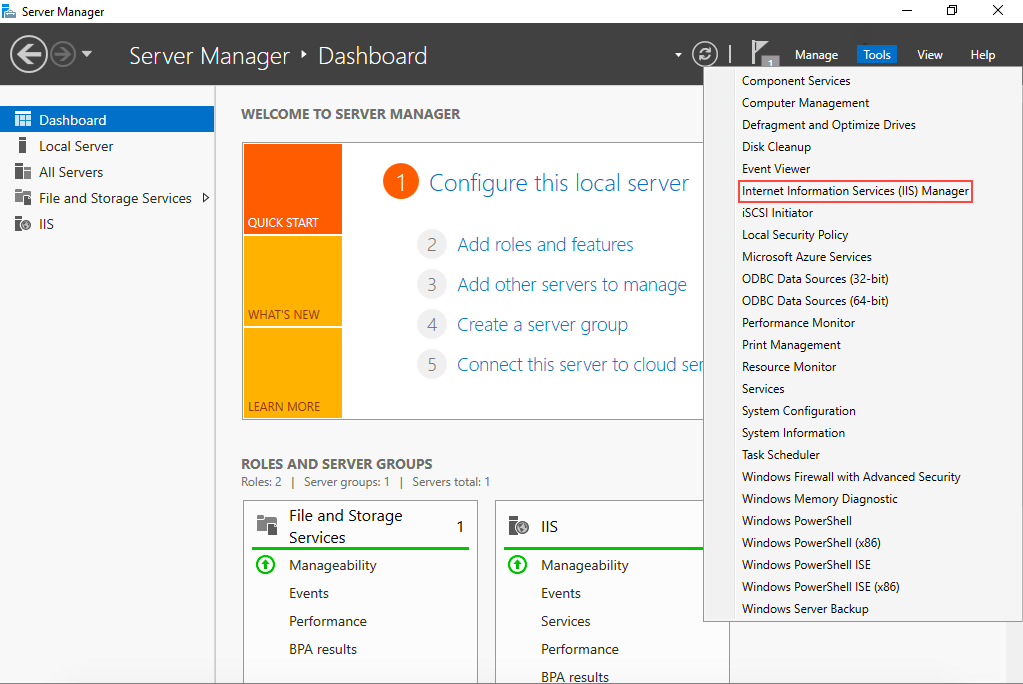Expand File and Storage Services submenu arrow
This screenshot has height=684, width=1023.
[x=206, y=198]
